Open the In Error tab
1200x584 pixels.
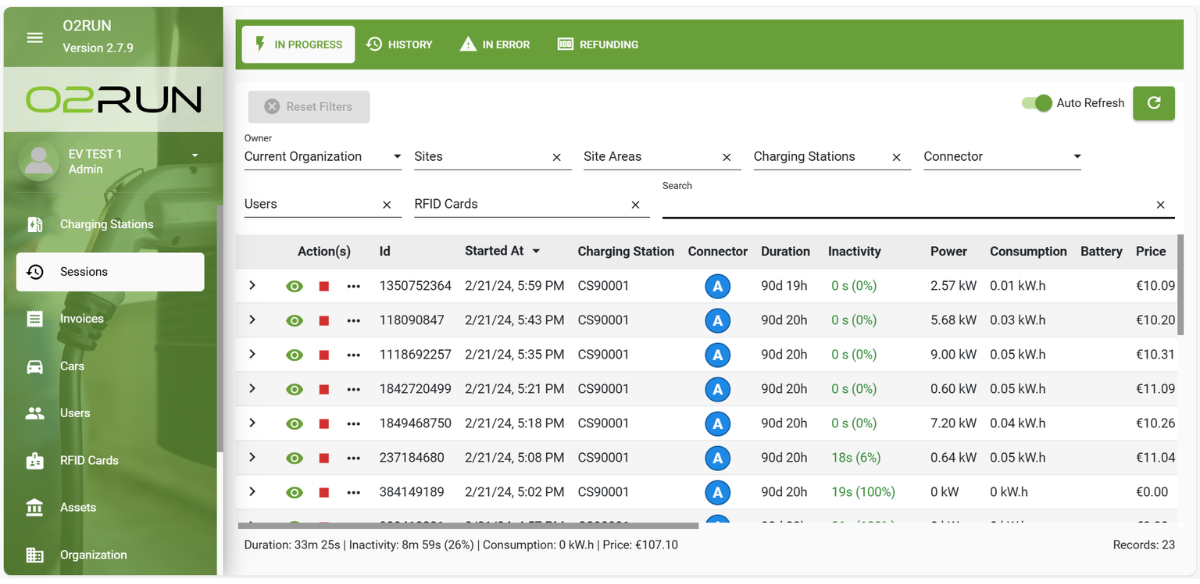pos(495,45)
